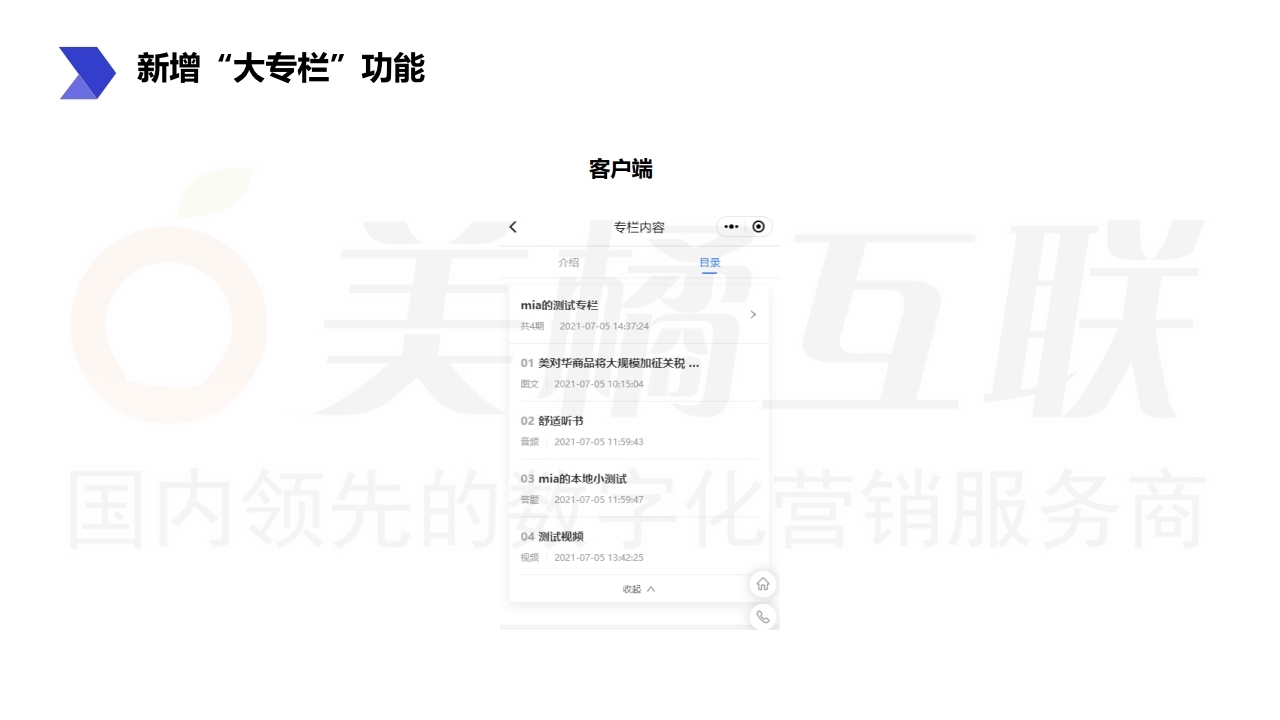The height and width of the screenshot is (720, 1280).
Task: Switch to the 介绍 tab
Action: (569, 263)
